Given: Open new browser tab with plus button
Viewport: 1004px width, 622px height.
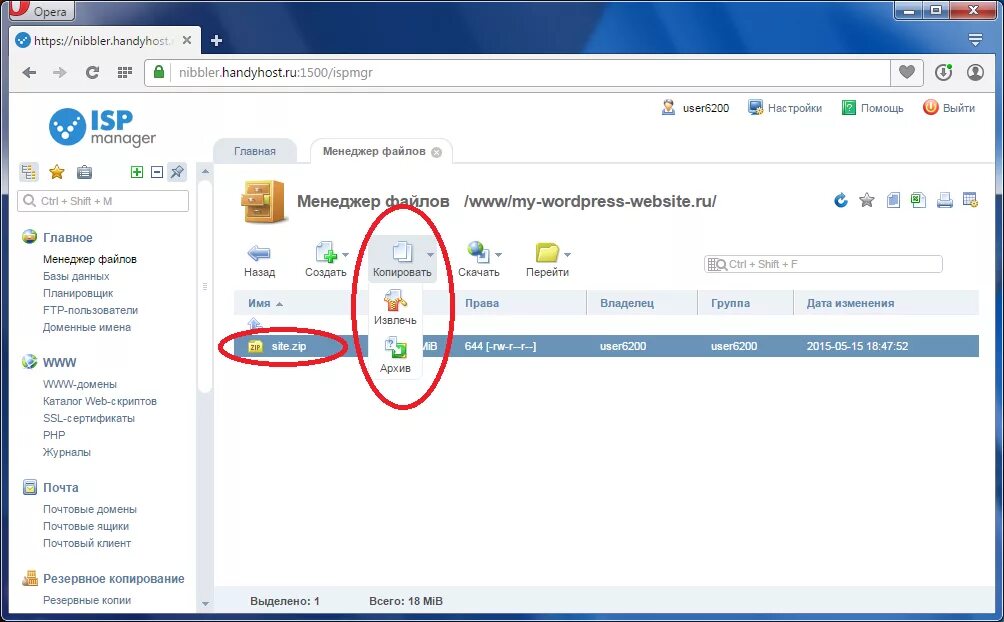Looking at the screenshot, I should point(216,40).
